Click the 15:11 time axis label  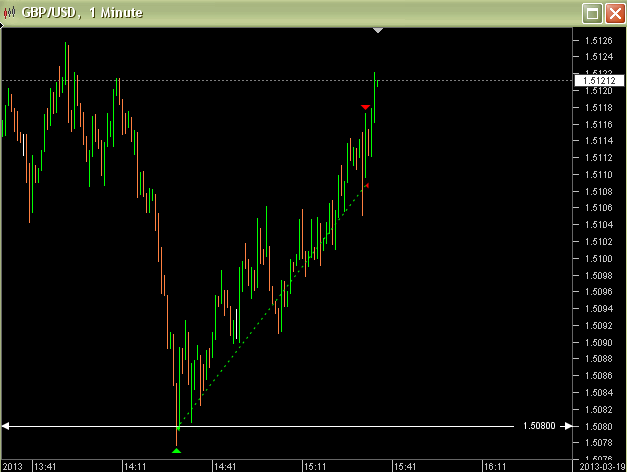click(x=315, y=466)
